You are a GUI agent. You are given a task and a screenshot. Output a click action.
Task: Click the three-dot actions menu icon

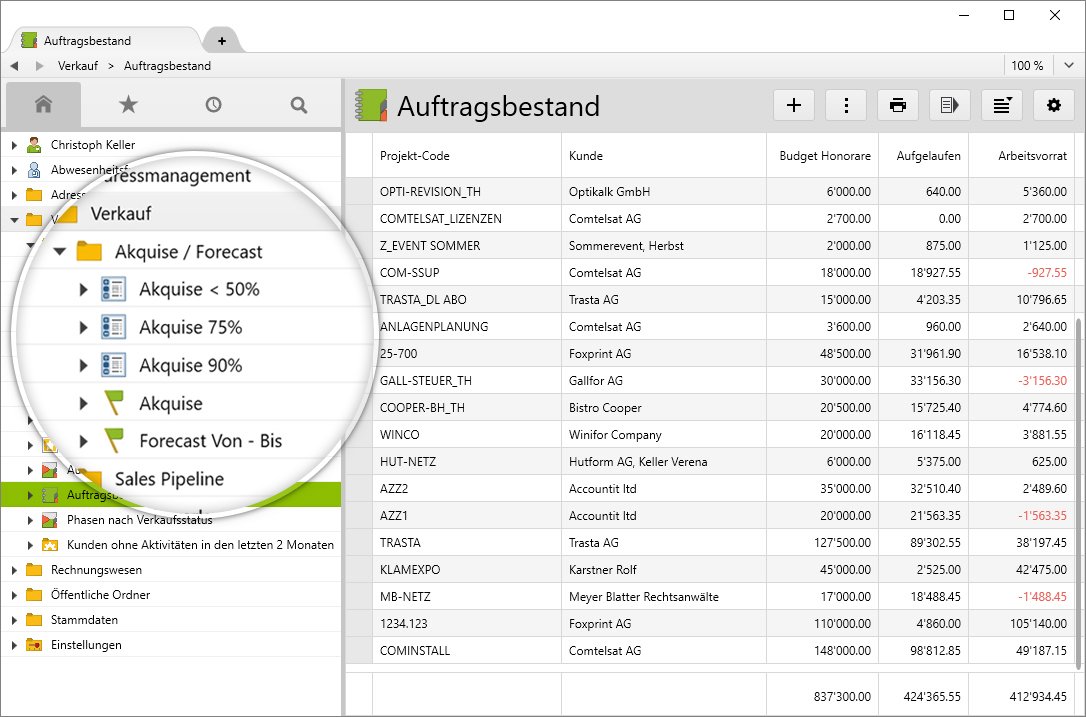pyautogui.click(x=846, y=104)
